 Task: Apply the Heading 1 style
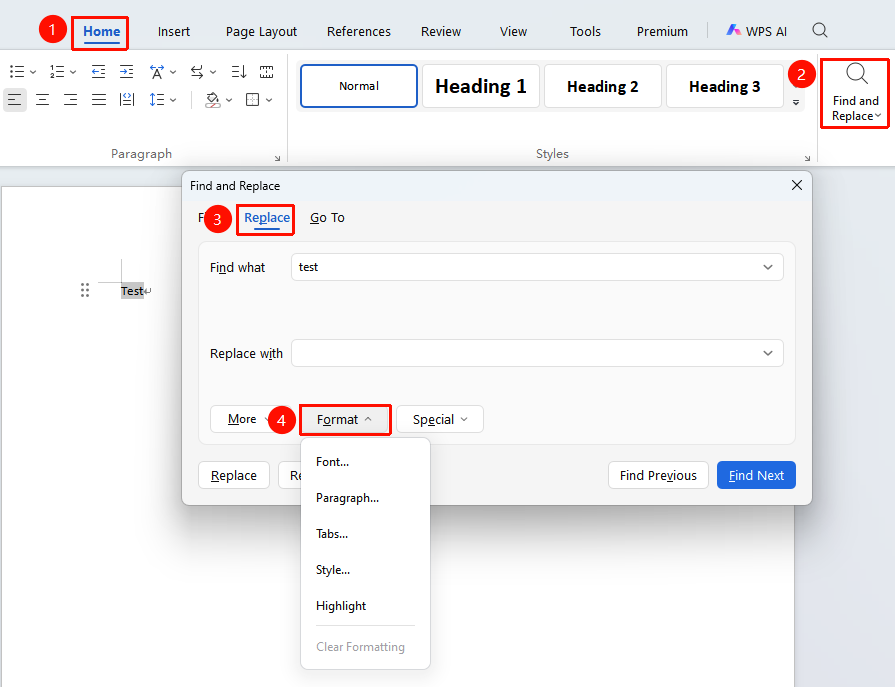pos(481,86)
